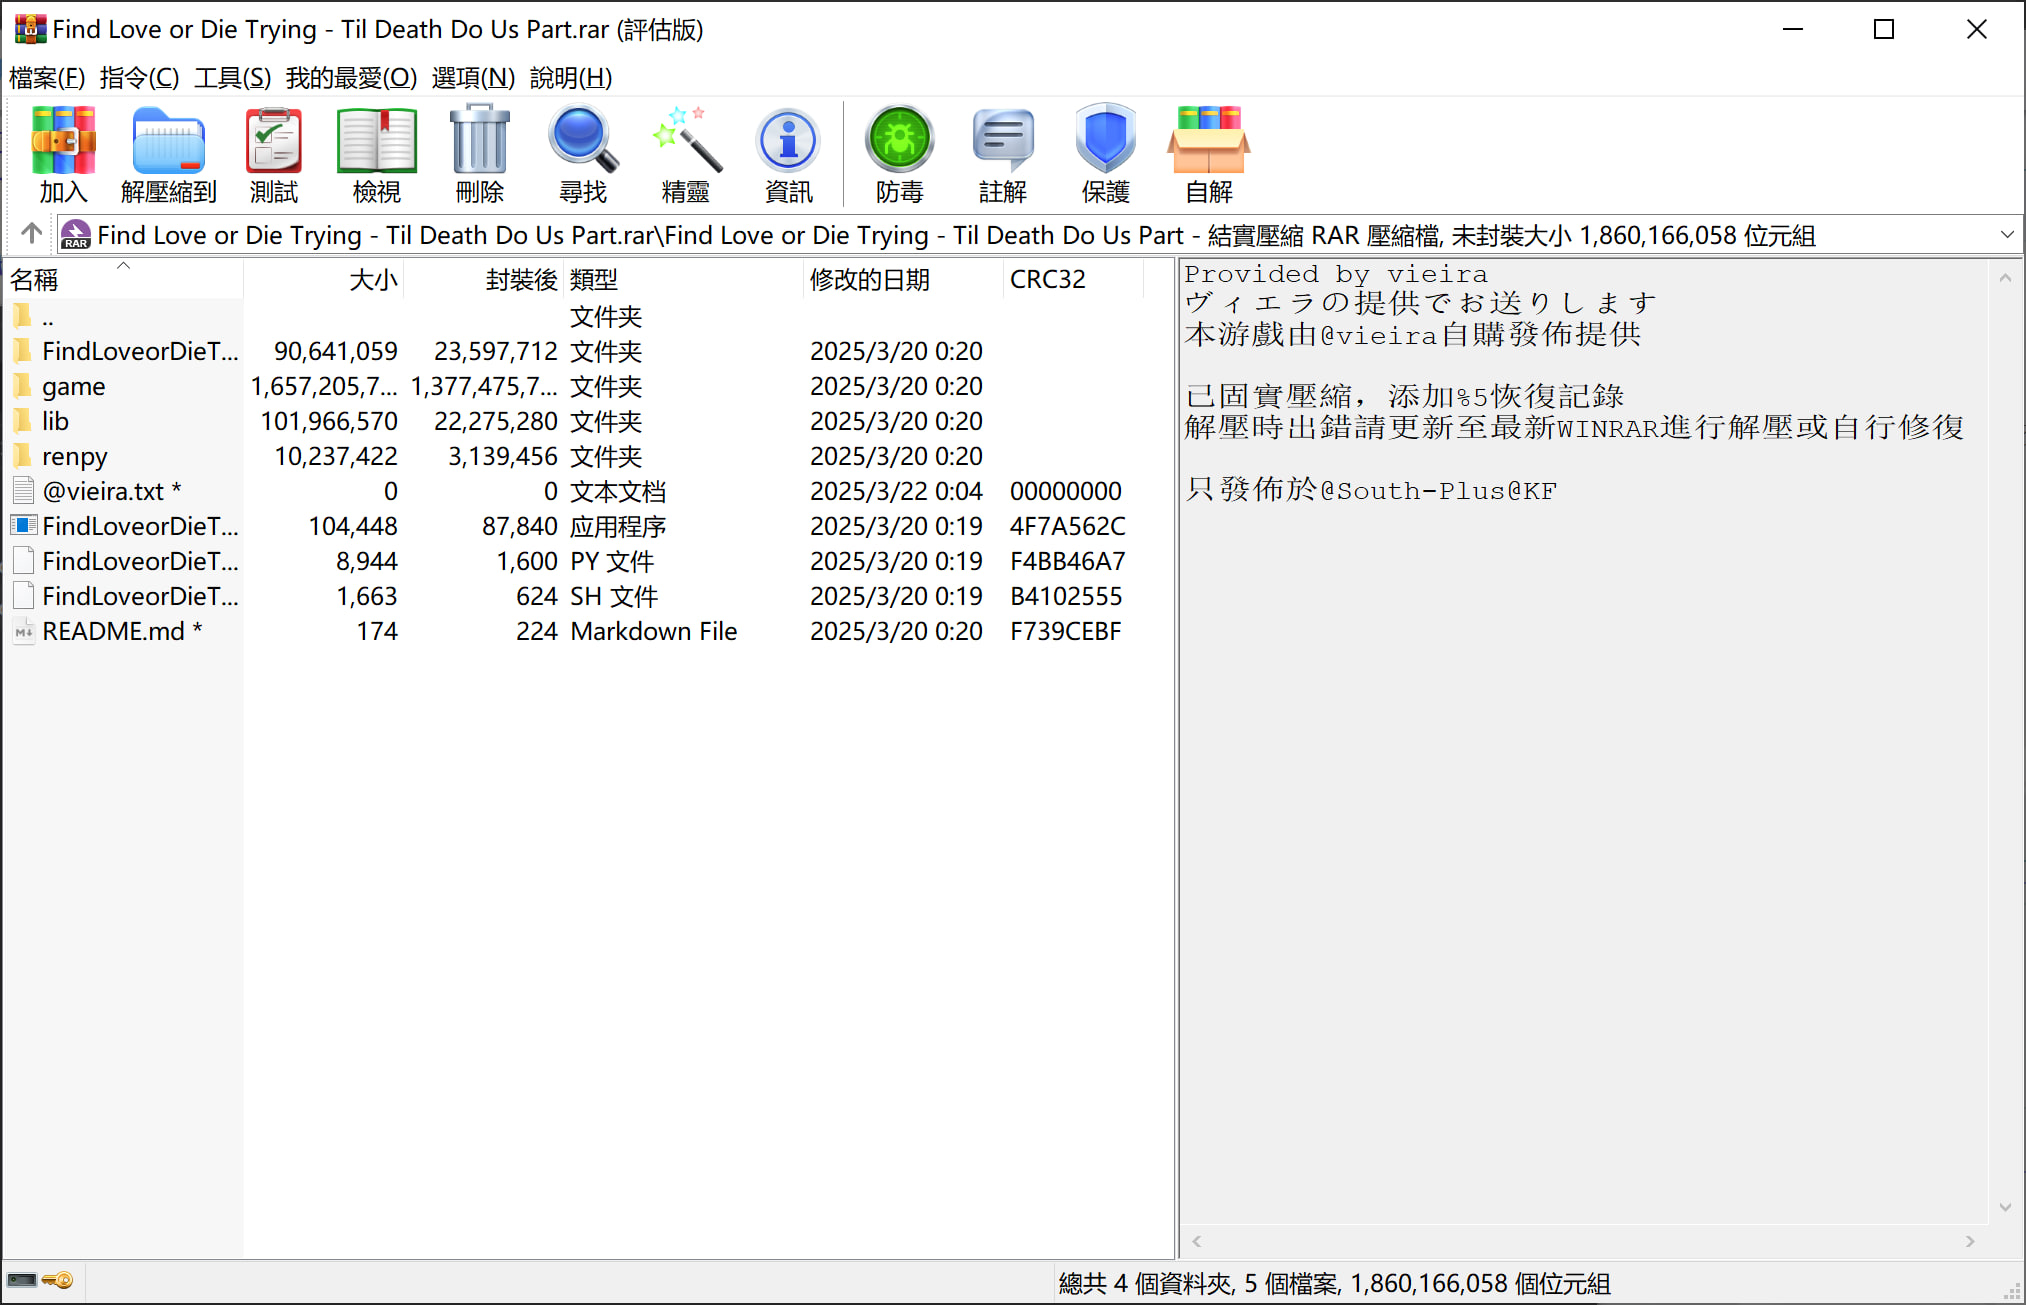The height and width of the screenshot is (1305, 2026).
Task: Expand the archive path dropdown
Action: tap(2006, 235)
